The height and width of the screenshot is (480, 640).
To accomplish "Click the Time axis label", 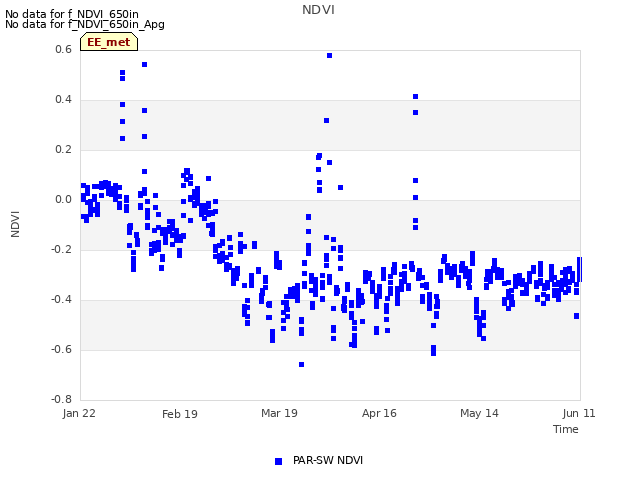I will pos(566,429).
